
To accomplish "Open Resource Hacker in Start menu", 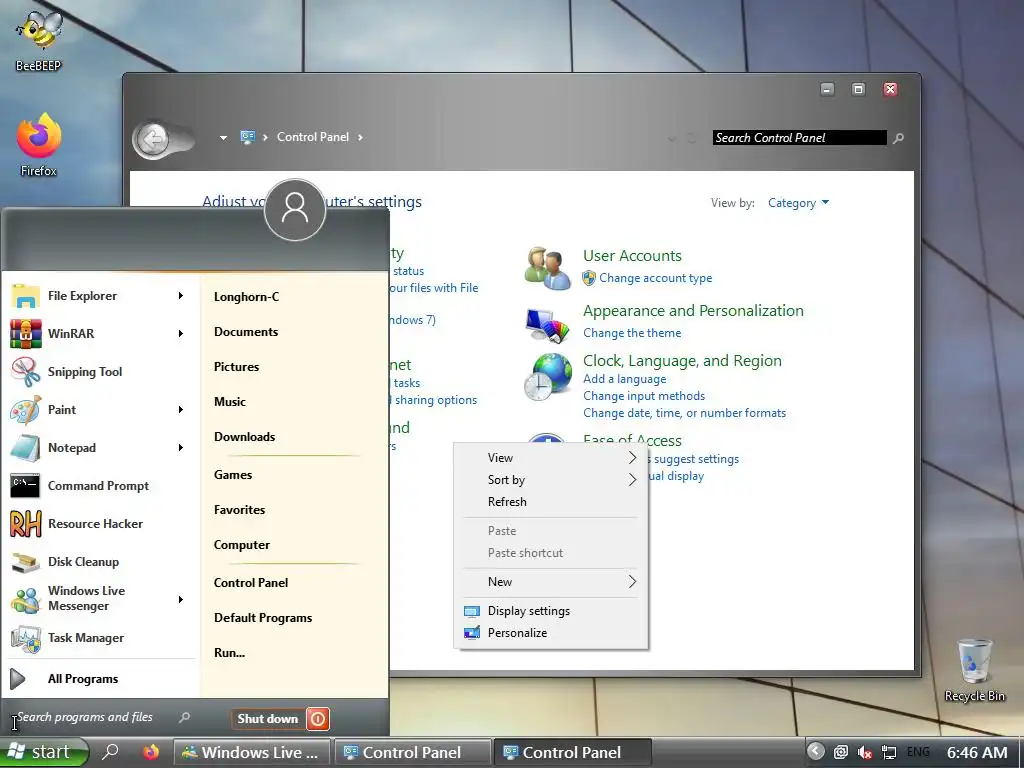I will [x=98, y=524].
